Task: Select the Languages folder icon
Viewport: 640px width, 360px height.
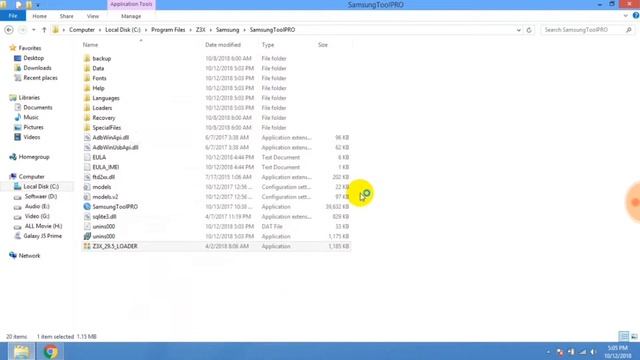Action: 87,98
